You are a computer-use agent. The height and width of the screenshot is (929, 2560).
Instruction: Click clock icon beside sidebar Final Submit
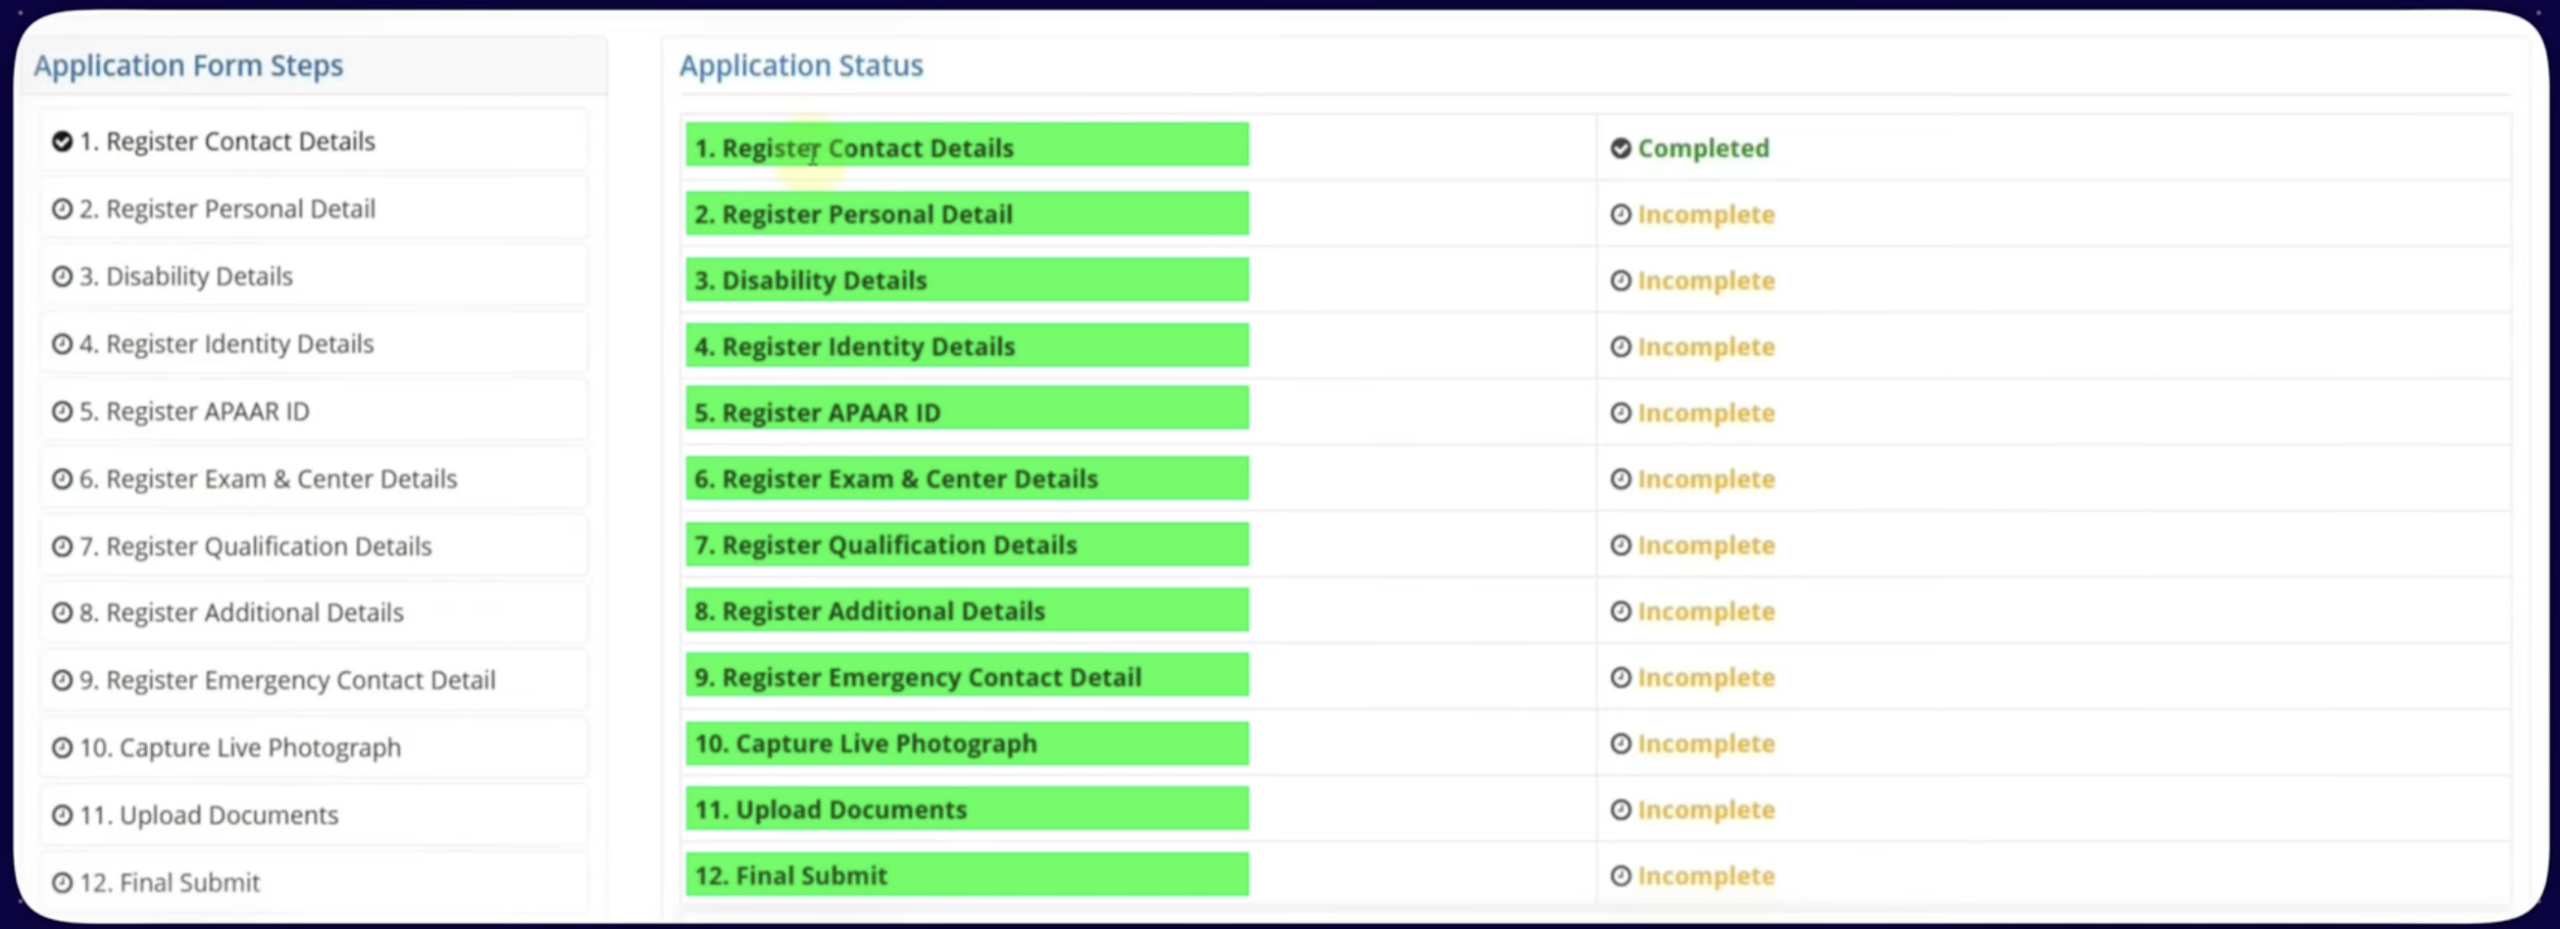click(62, 883)
